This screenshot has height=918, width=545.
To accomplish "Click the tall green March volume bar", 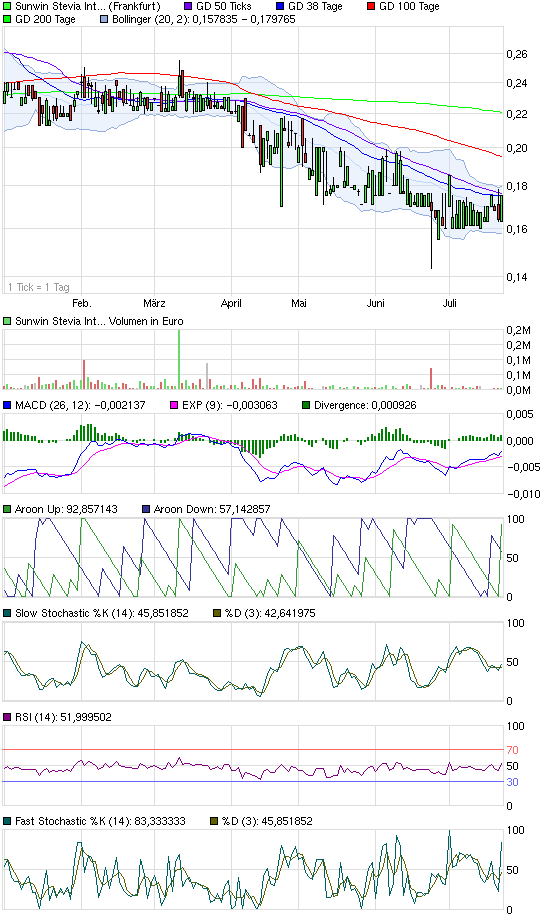I will pyautogui.click(x=179, y=359).
